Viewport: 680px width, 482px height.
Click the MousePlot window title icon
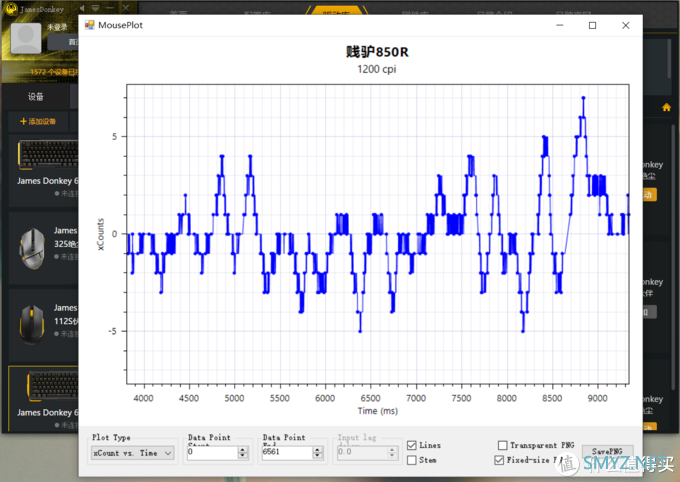90,24
